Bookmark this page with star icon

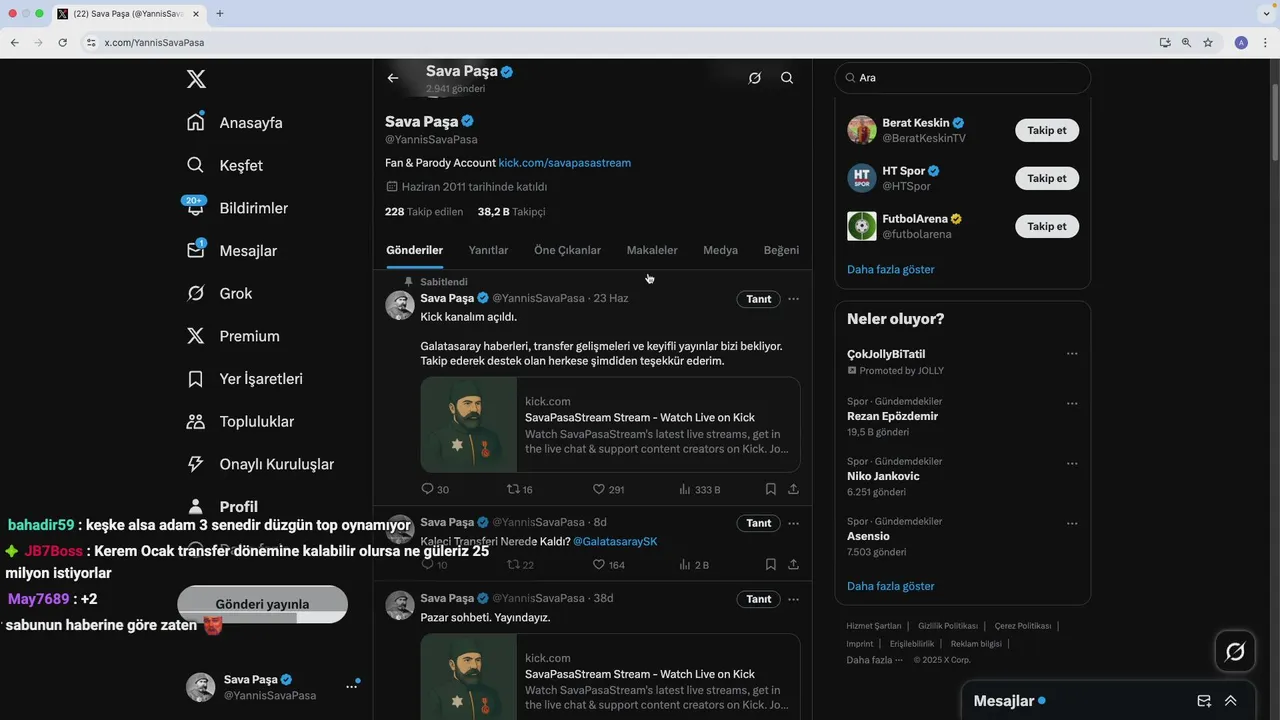tap(1208, 43)
